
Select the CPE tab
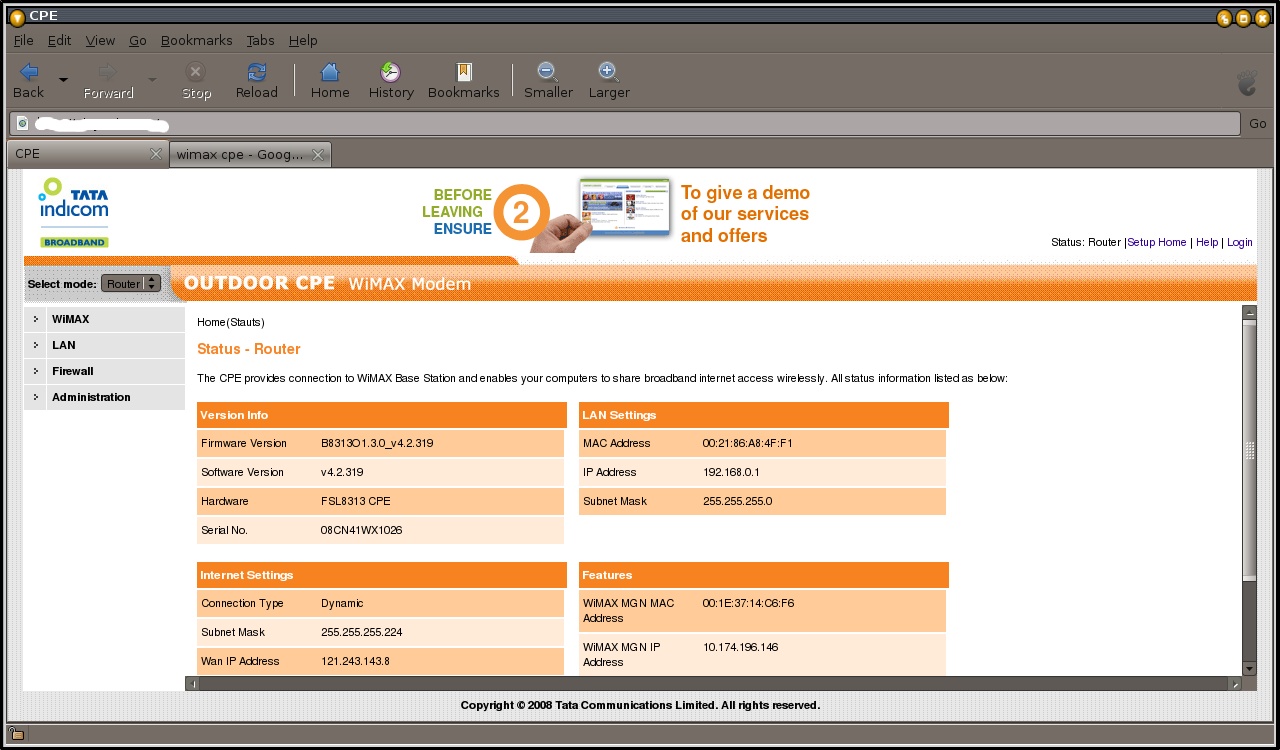point(88,154)
